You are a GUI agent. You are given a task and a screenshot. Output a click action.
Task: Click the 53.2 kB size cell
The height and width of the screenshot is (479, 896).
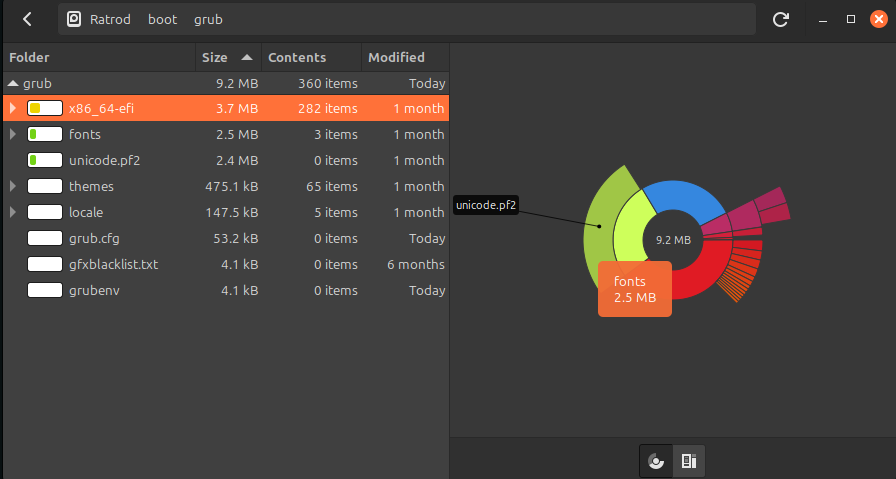(235, 238)
